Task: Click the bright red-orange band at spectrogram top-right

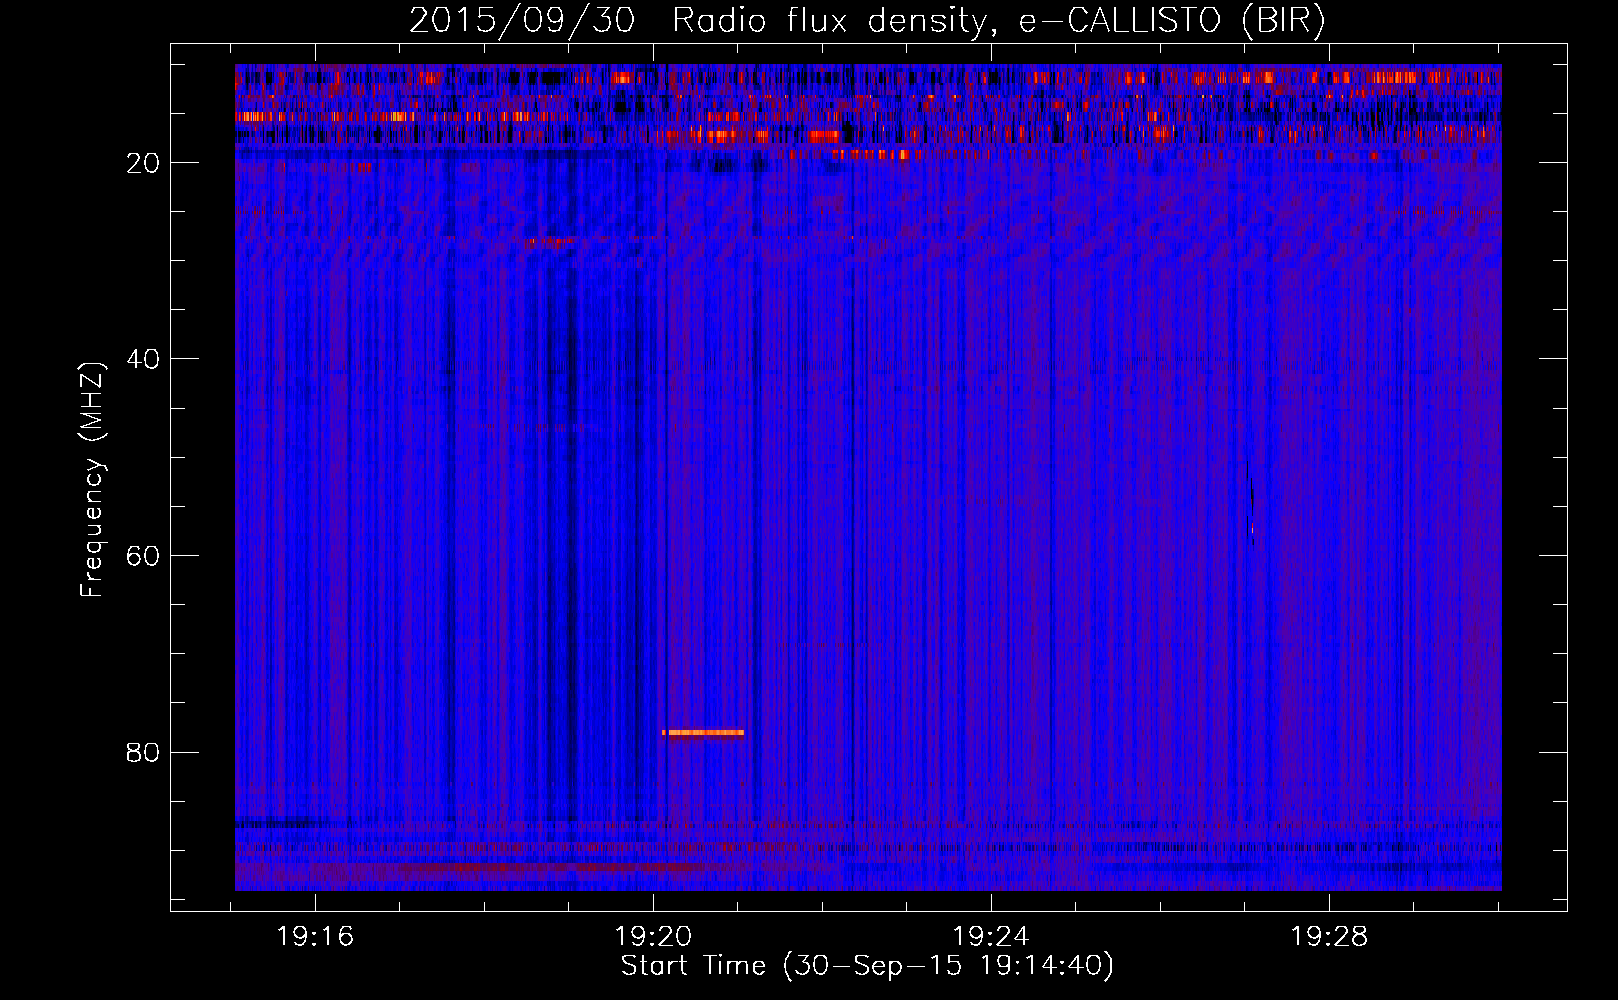Action: point(1390,77)
